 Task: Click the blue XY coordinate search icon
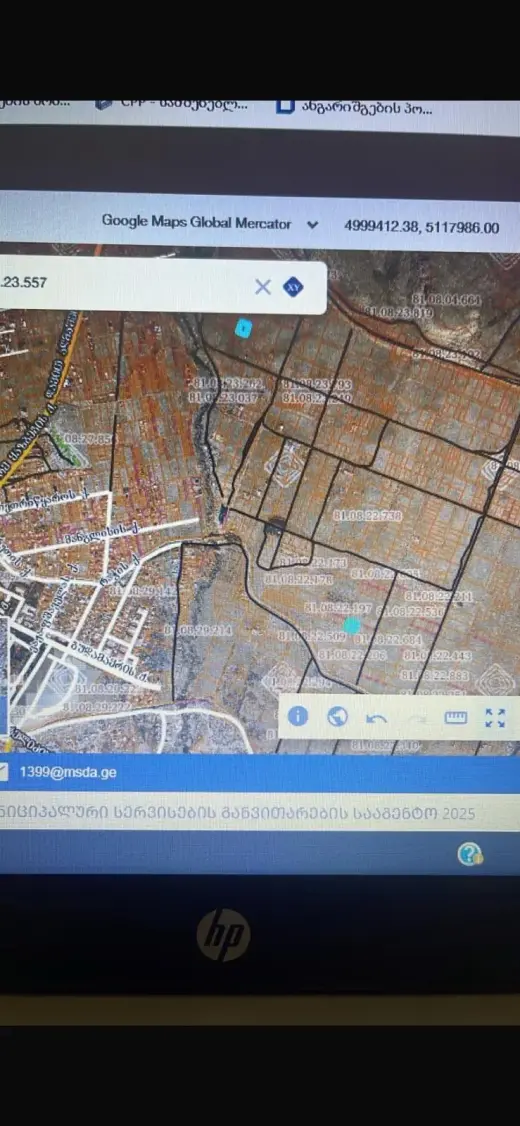(293, 287)
